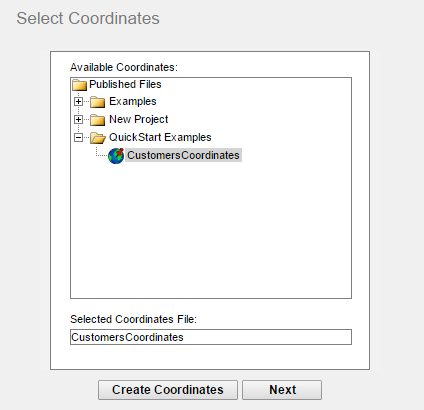Click the Available Coordinates label
The image size is (424, 410).
pos(124,67)
